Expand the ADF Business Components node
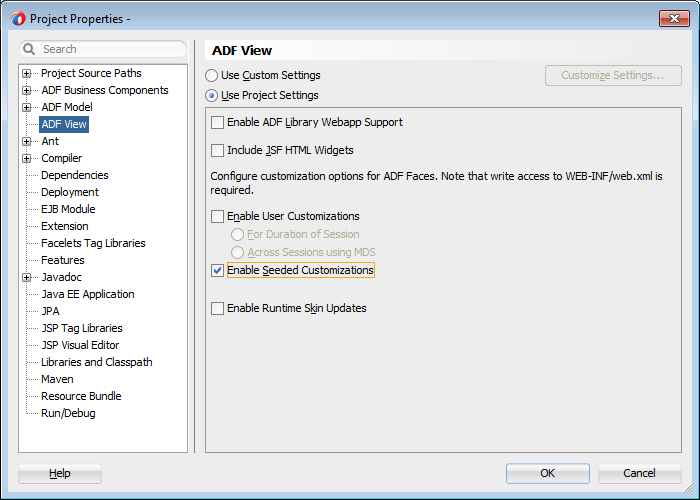This screenshot has width=700, height=500. (27, 90)
